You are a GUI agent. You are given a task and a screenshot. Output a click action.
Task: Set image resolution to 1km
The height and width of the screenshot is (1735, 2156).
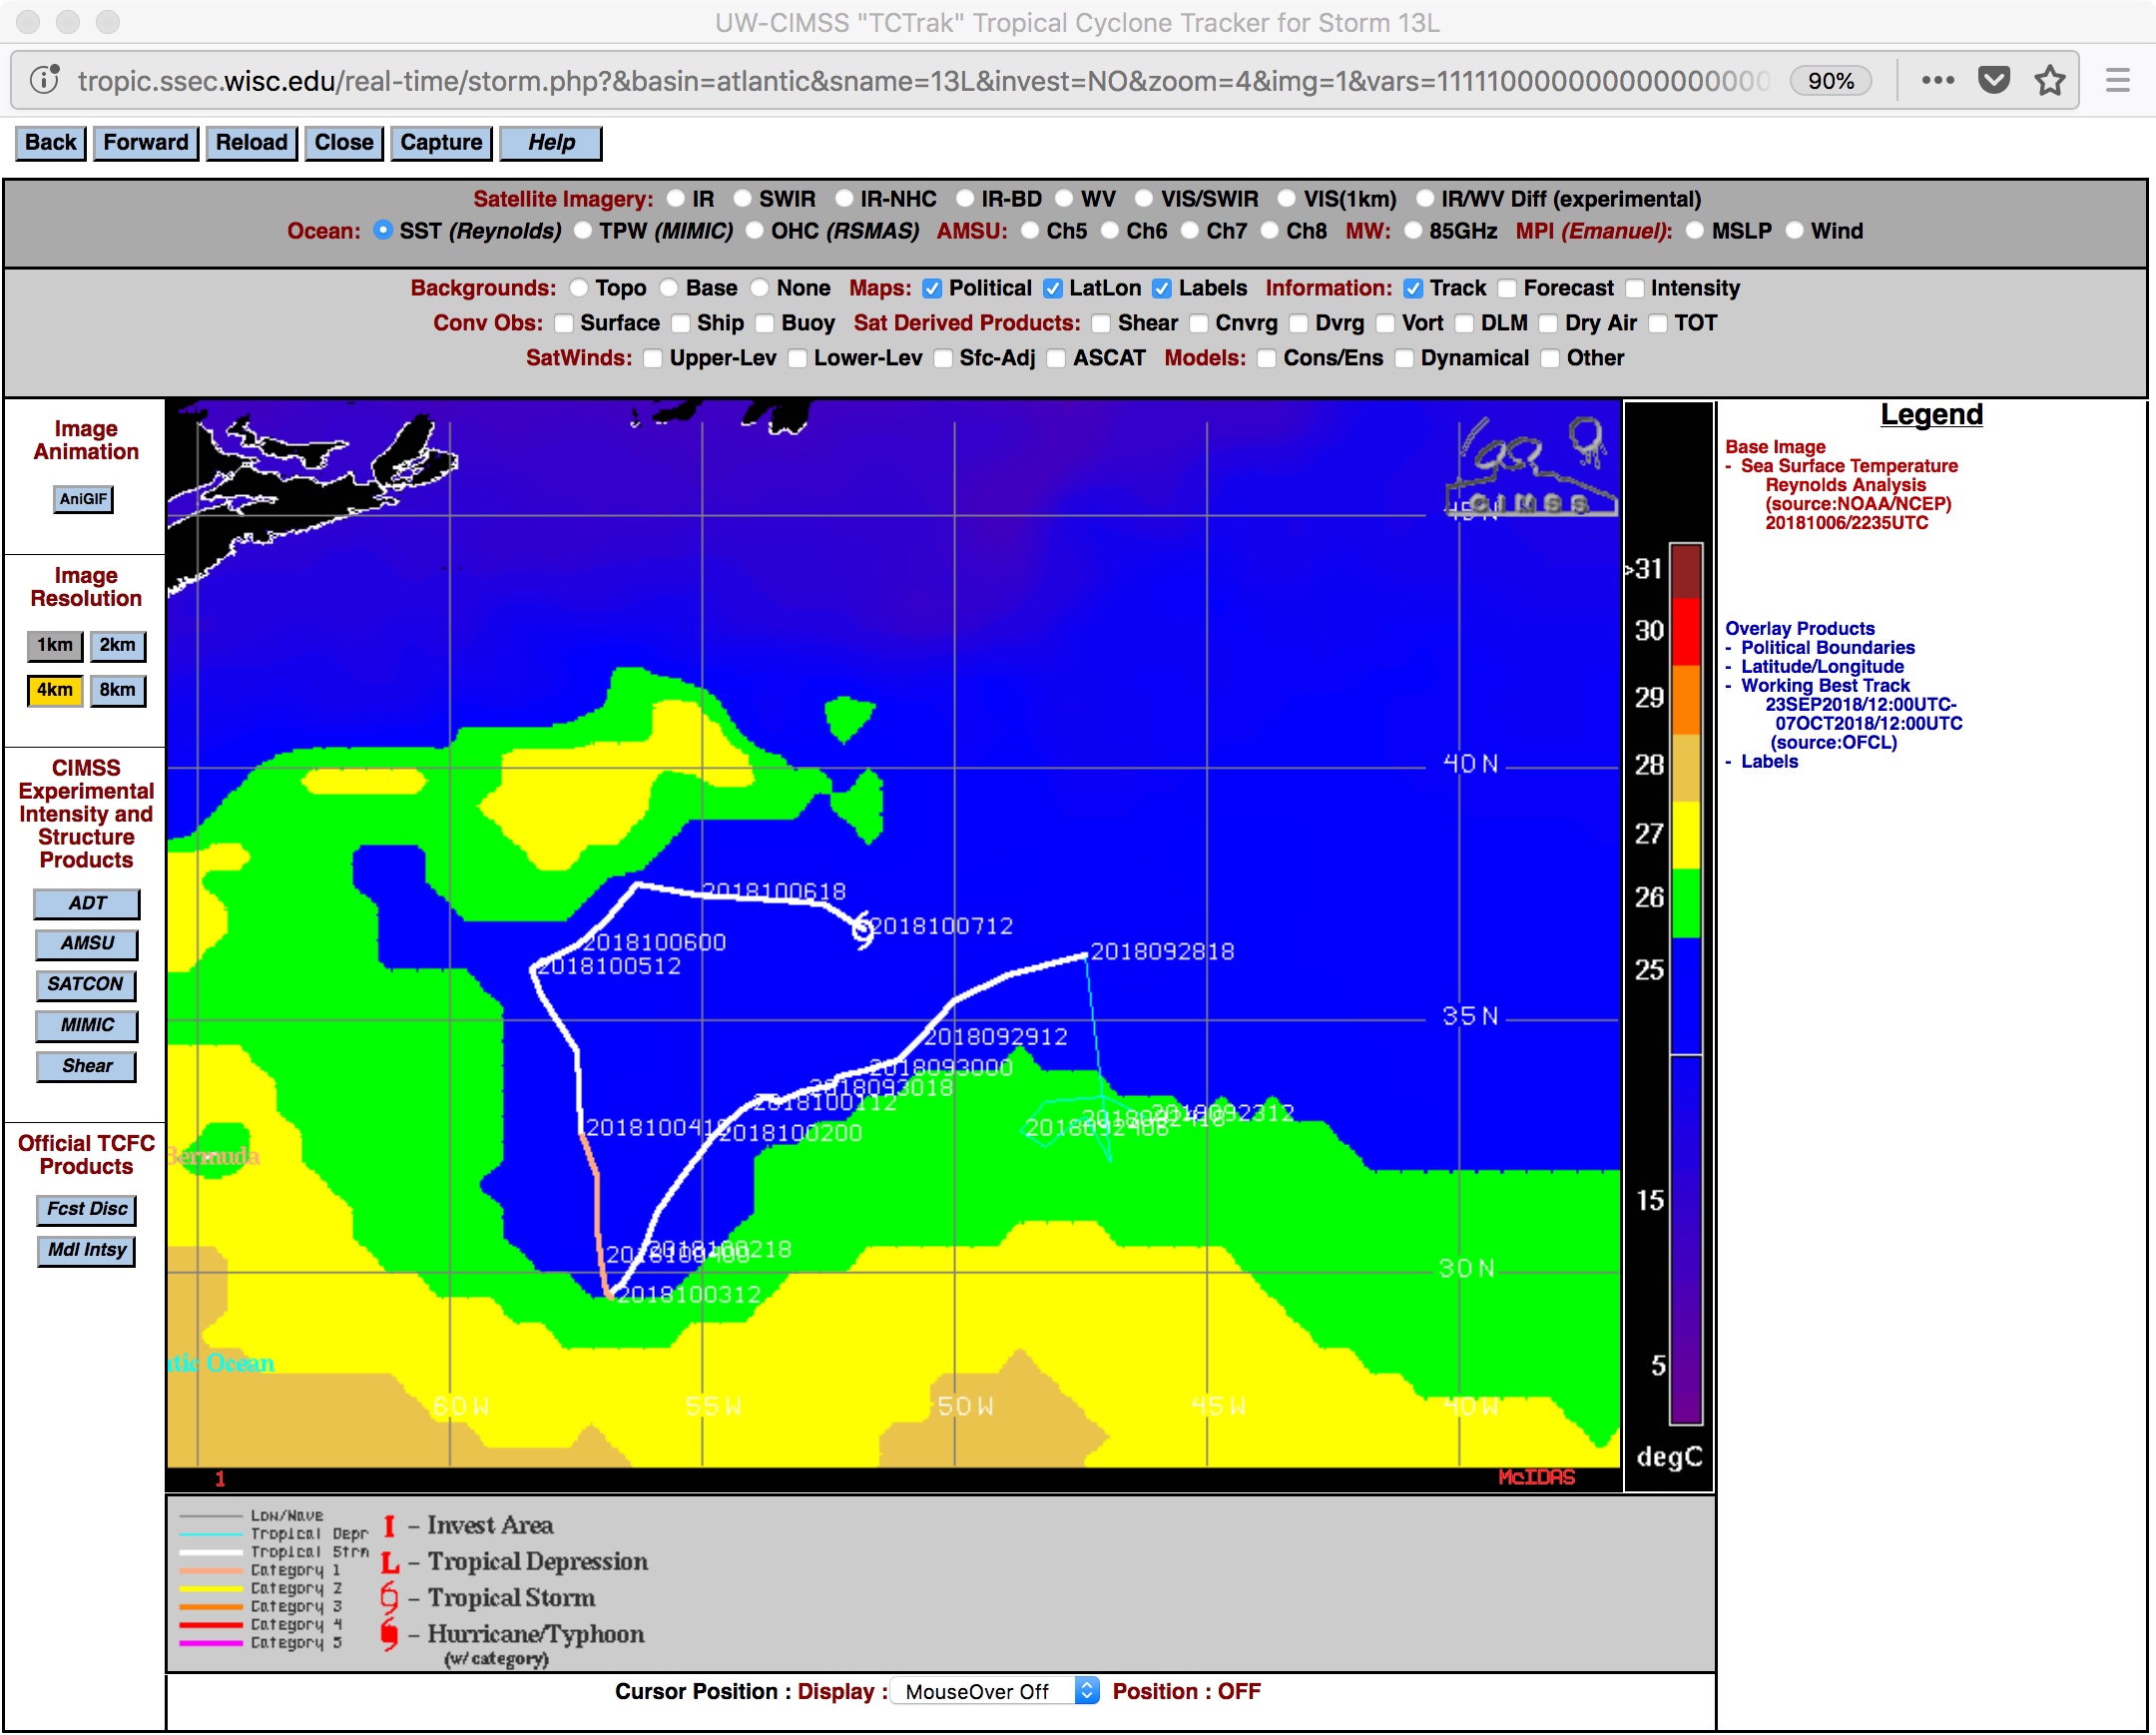pos(54,646)
